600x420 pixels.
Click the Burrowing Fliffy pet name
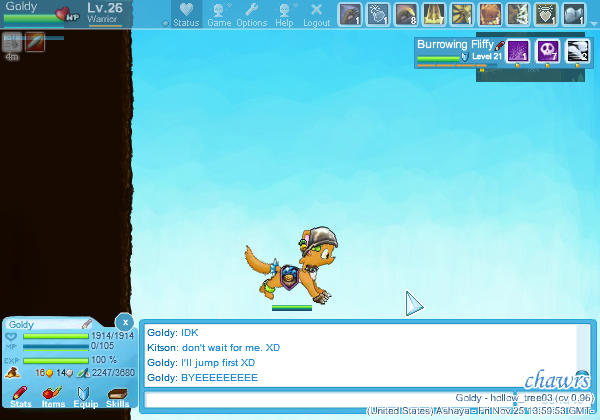click(454, 44)
